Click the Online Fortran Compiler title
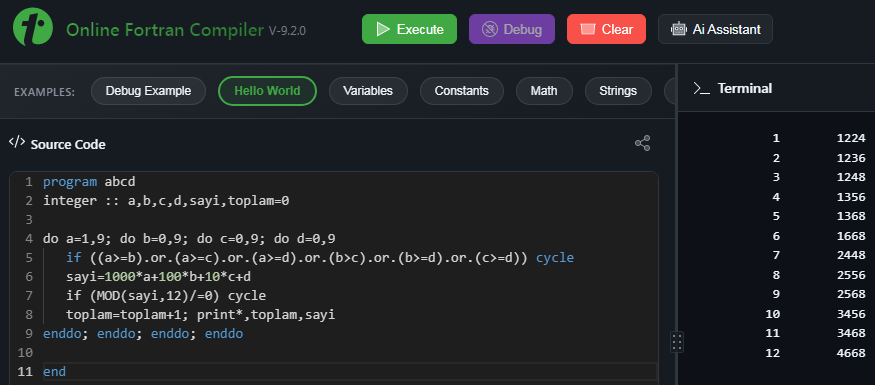This screenshot has width=875, height=385. (x=165, y=30)
